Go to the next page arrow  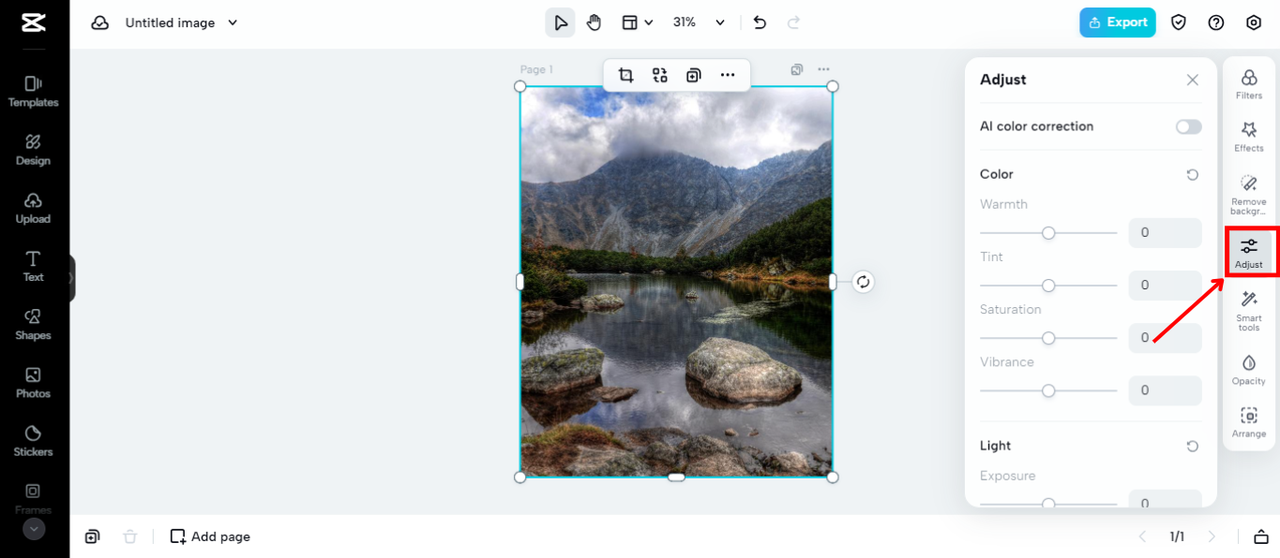click(1212, 537)
